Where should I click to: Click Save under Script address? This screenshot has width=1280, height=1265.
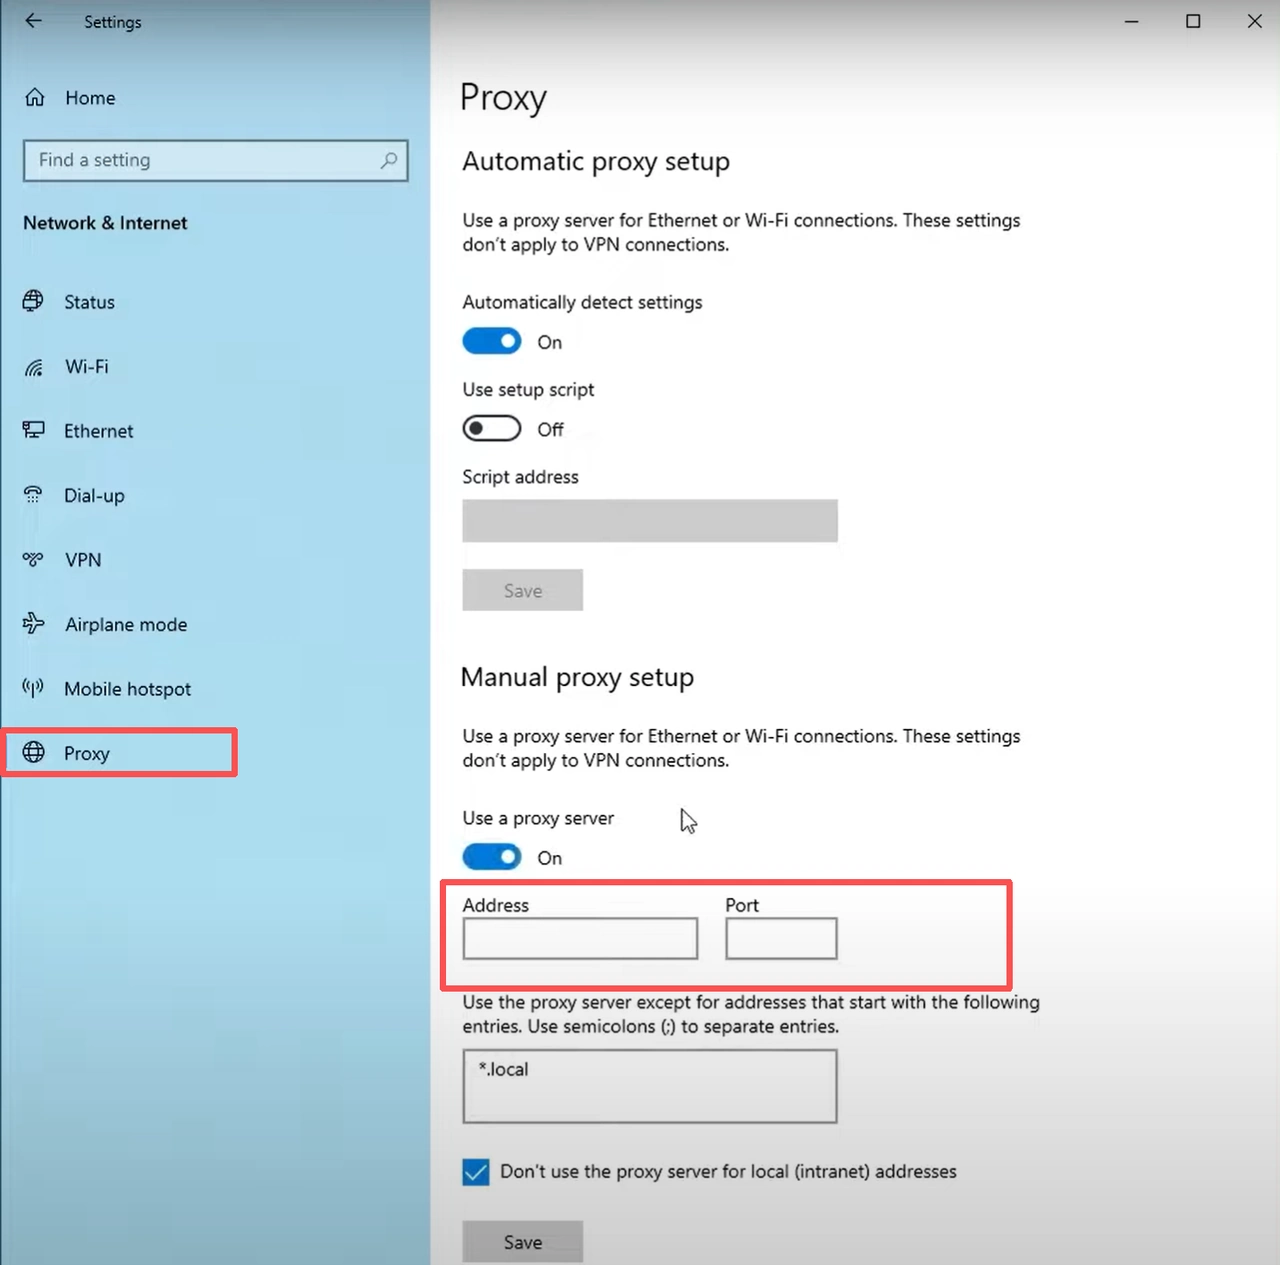522,590
